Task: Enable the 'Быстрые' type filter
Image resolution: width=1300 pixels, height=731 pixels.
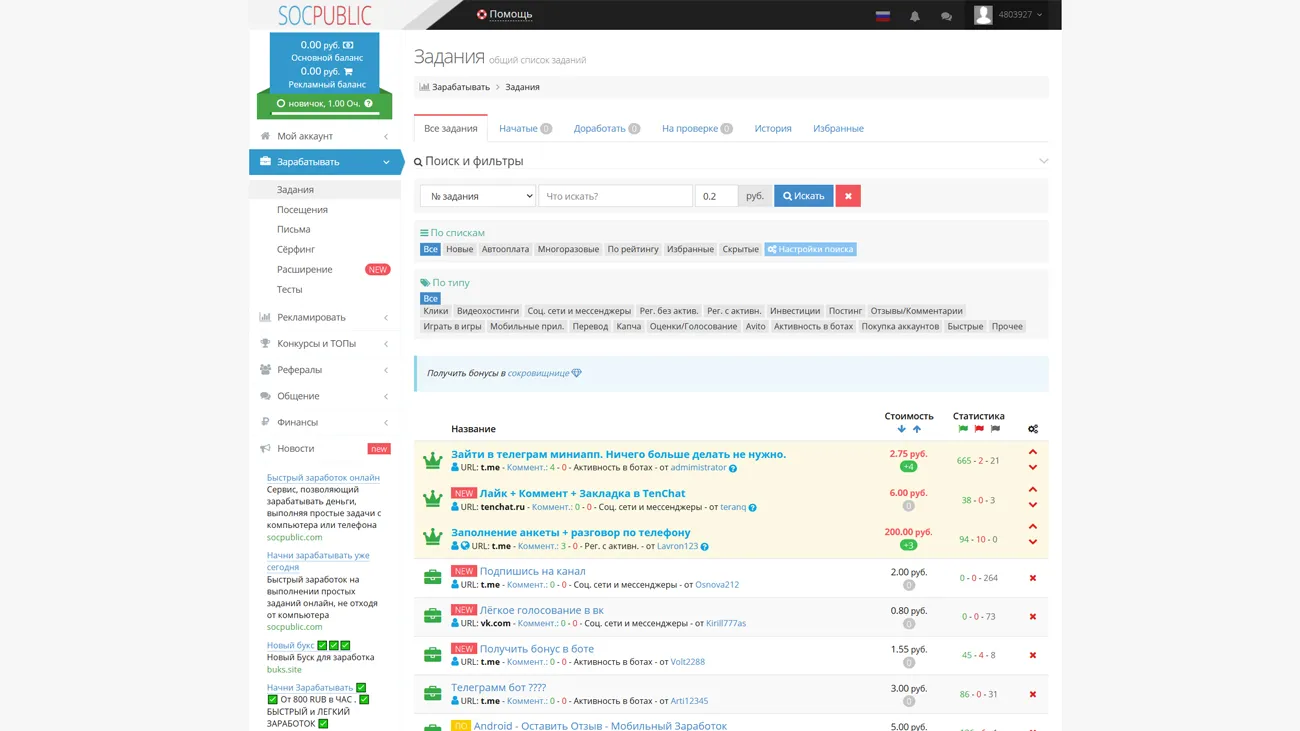Action: pyautogui.click(x=965, y=326)
